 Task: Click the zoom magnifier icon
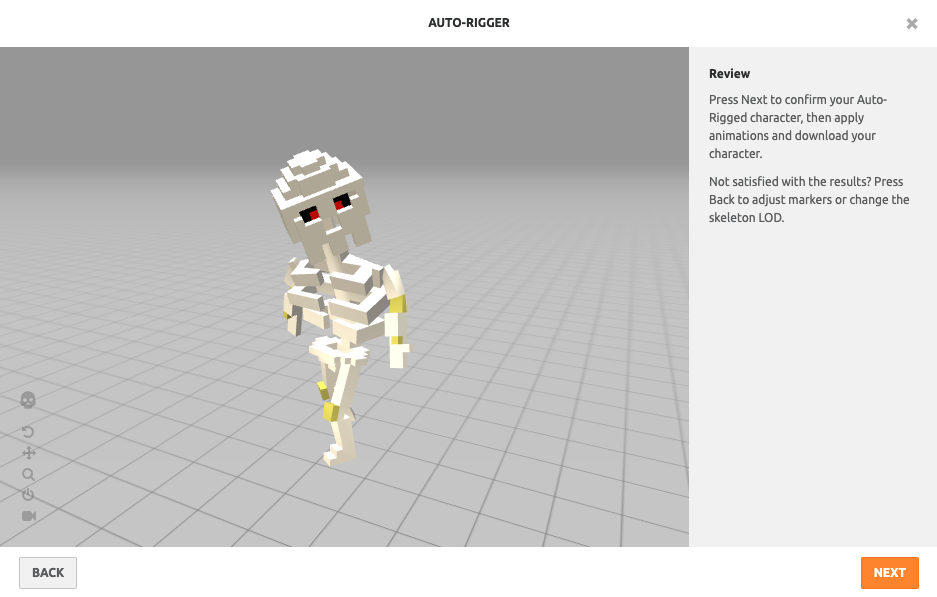[x=28, y=474]
